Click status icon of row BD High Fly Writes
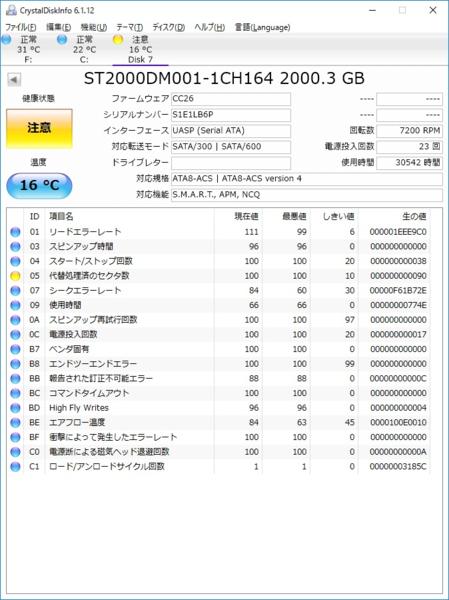449x600 pixels. pos(15,408)
